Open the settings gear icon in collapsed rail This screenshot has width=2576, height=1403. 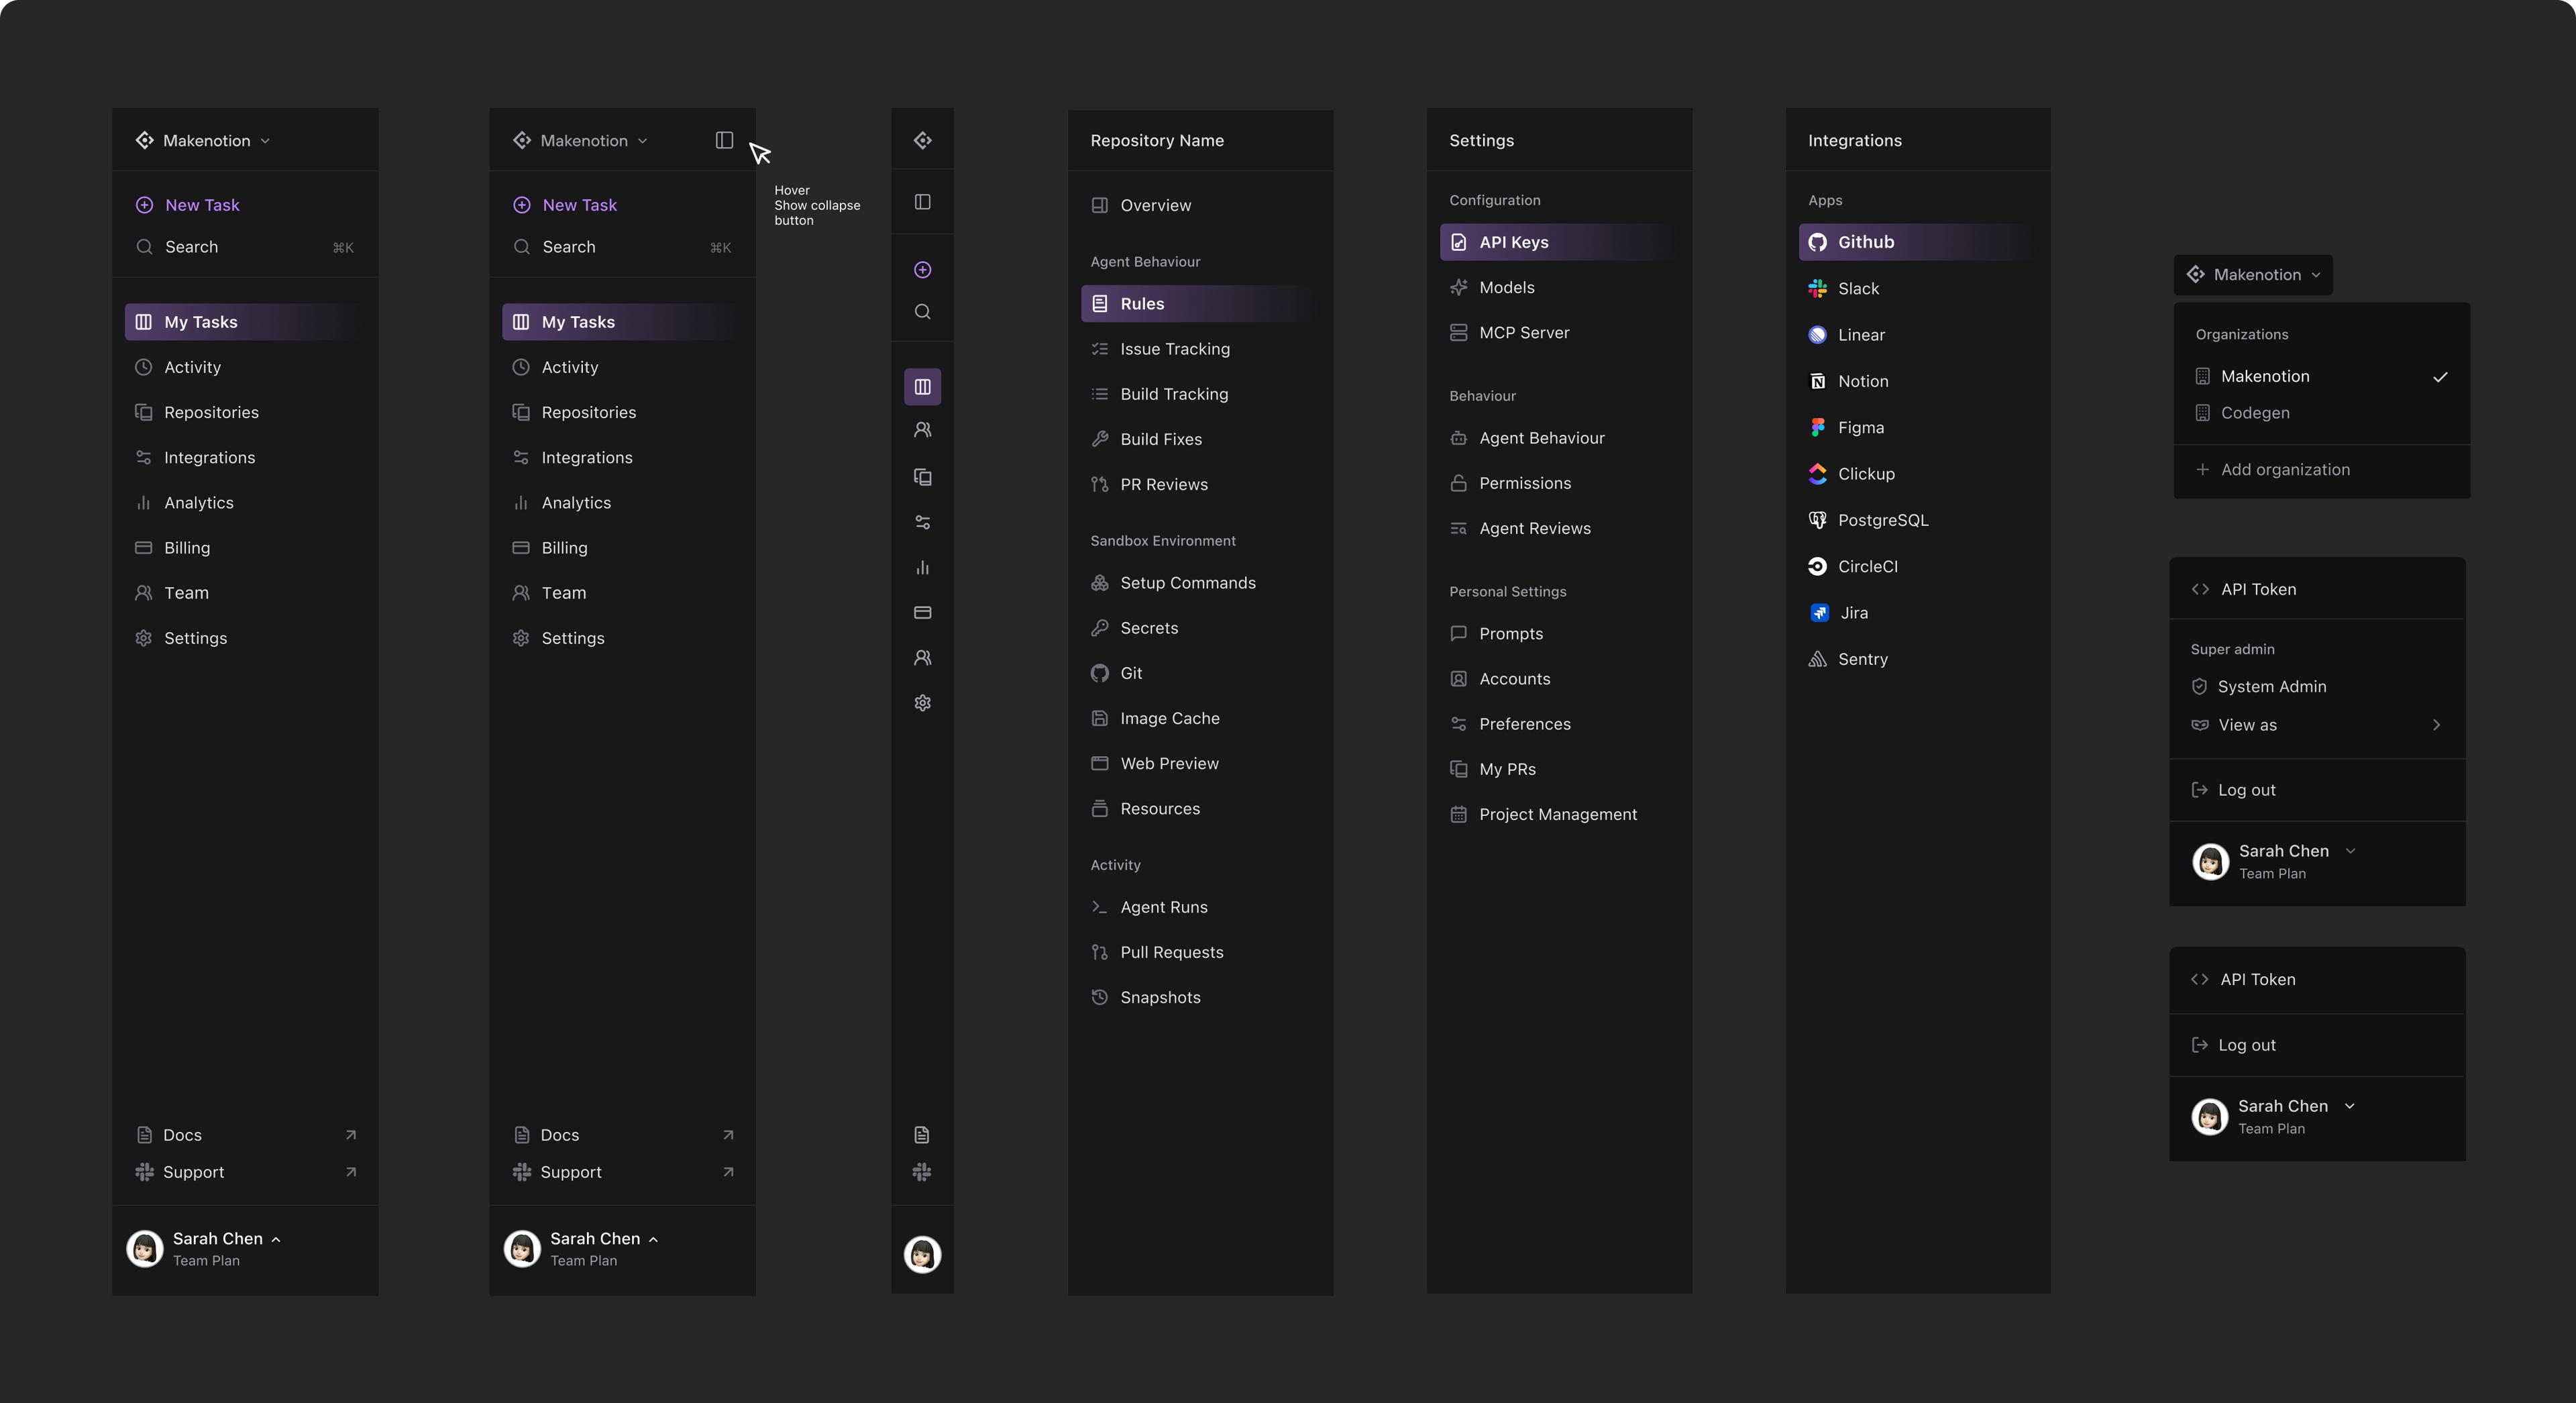click(x=922, y=703)
